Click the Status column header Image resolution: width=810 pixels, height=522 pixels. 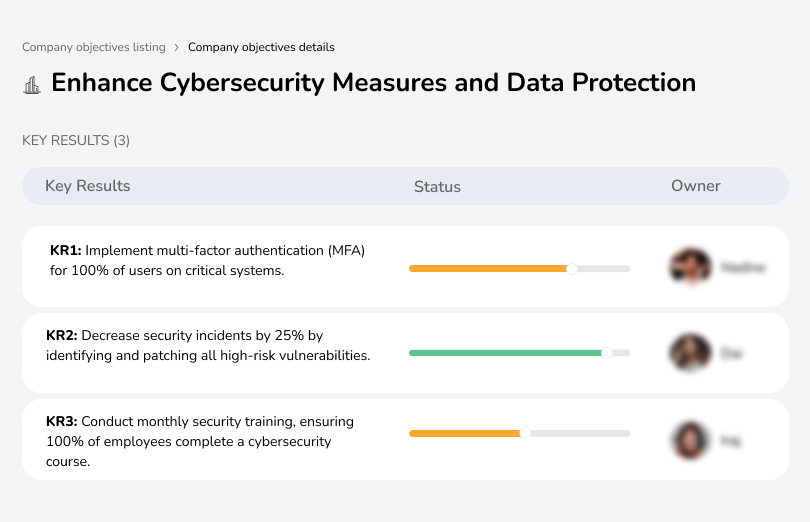pyautogui.click(x=437, y=187)
